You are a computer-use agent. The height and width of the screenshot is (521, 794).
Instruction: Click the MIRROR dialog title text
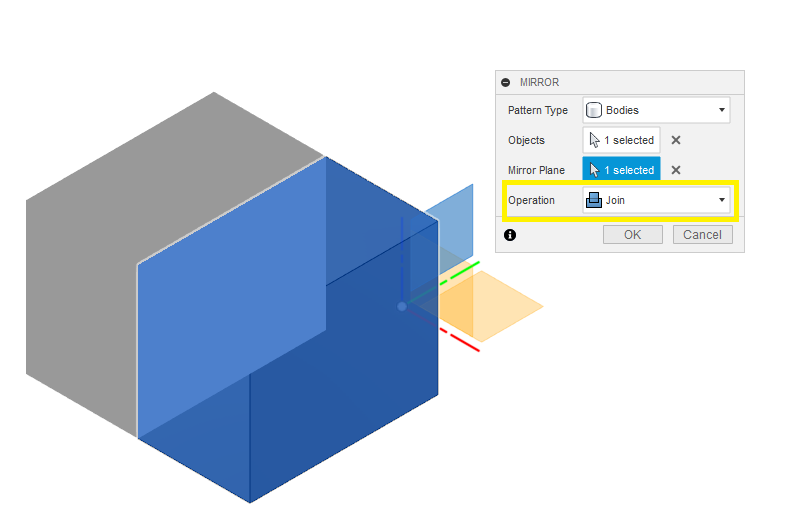coord(539,82)
